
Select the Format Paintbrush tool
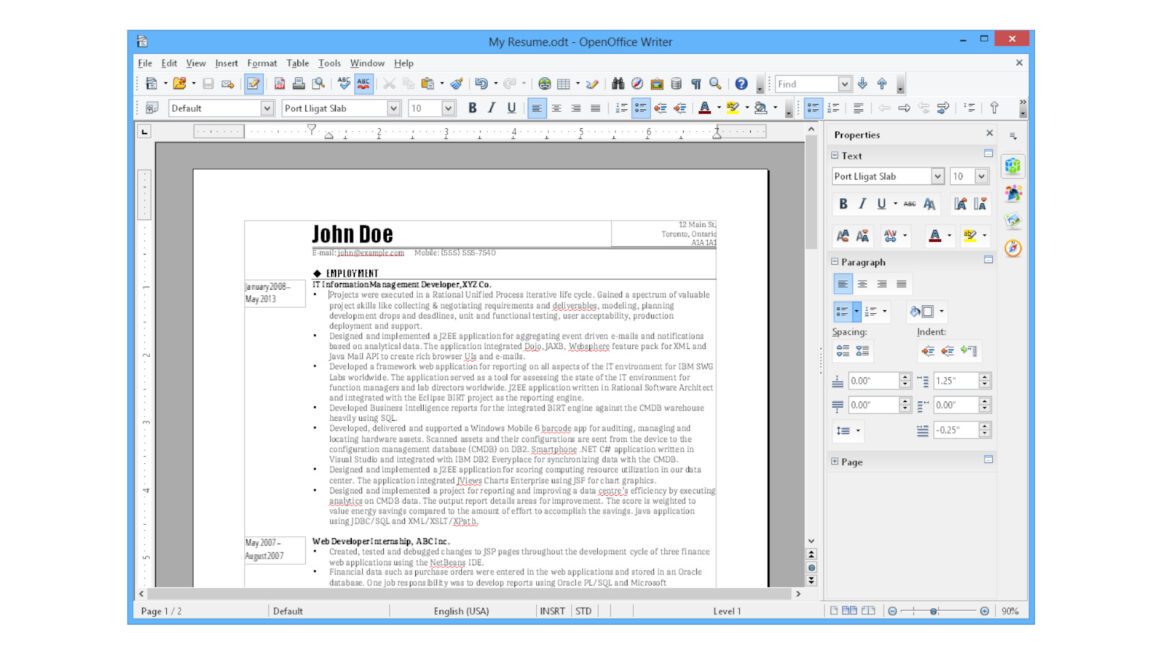pos(457,84)
